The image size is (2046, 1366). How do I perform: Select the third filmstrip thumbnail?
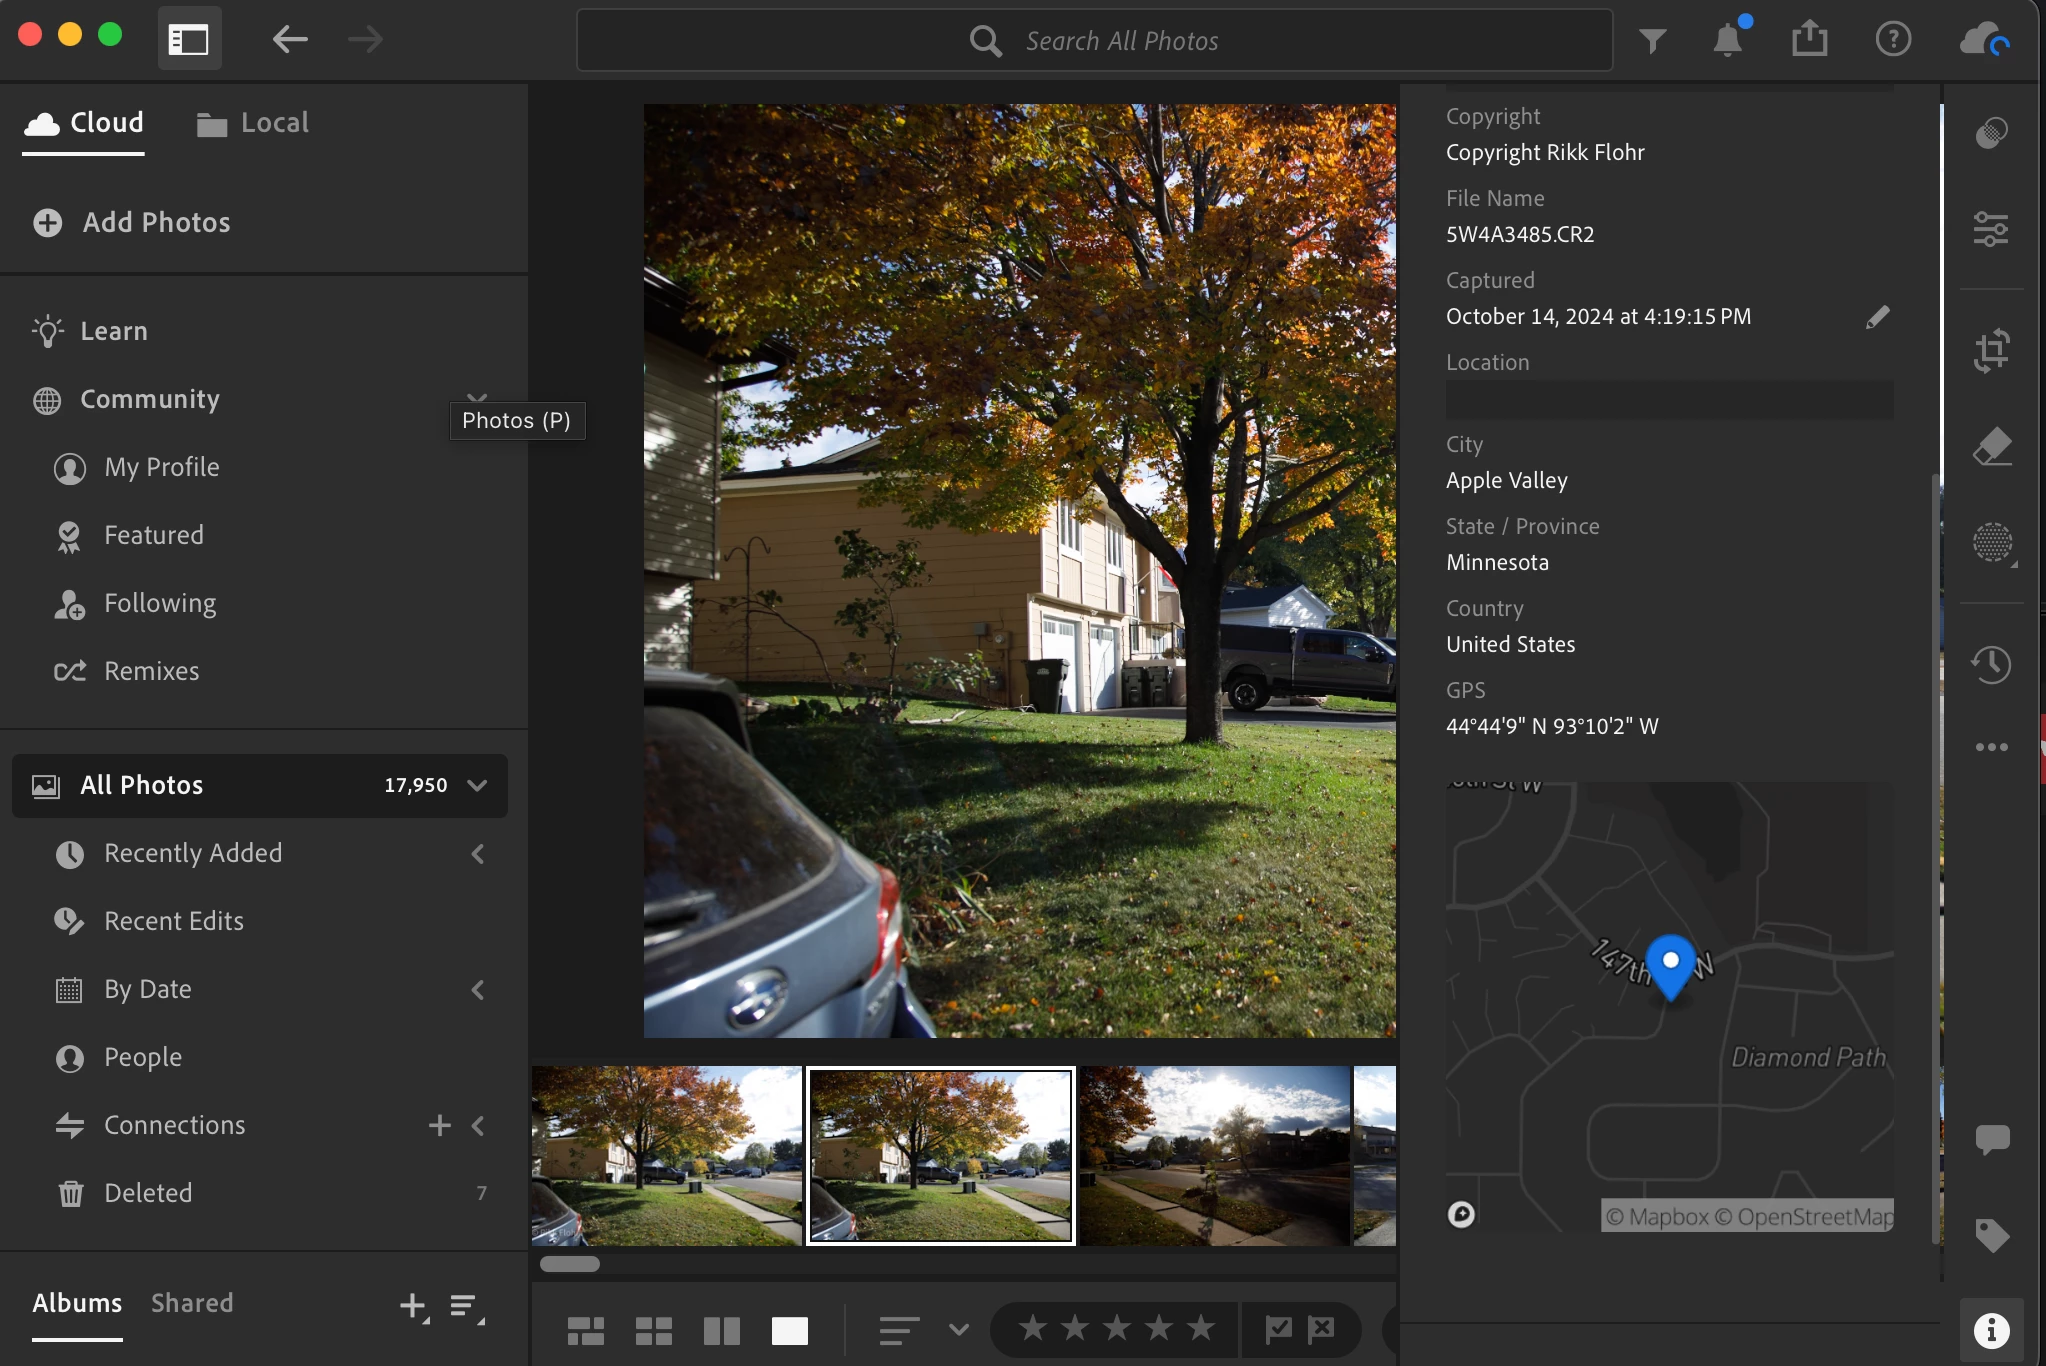[1214, 1156]
